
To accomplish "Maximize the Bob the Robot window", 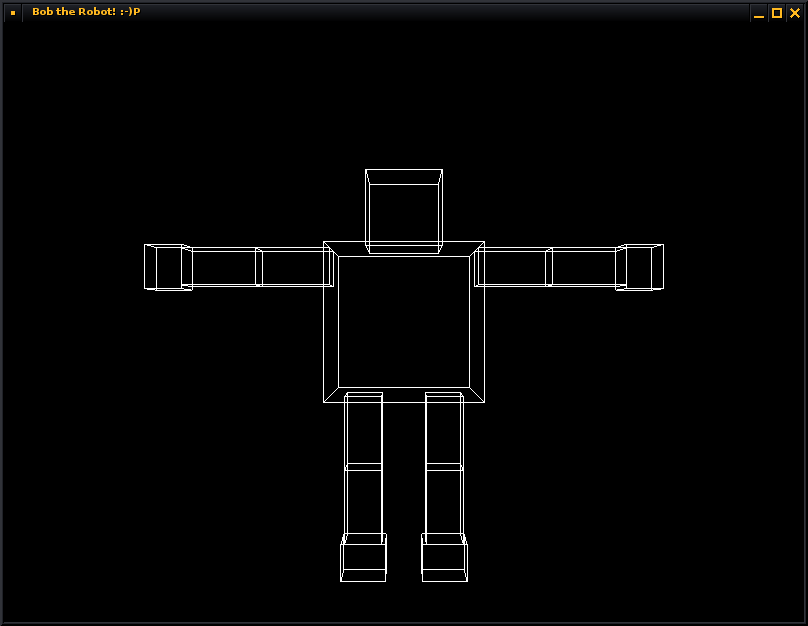I will [777, 13].
